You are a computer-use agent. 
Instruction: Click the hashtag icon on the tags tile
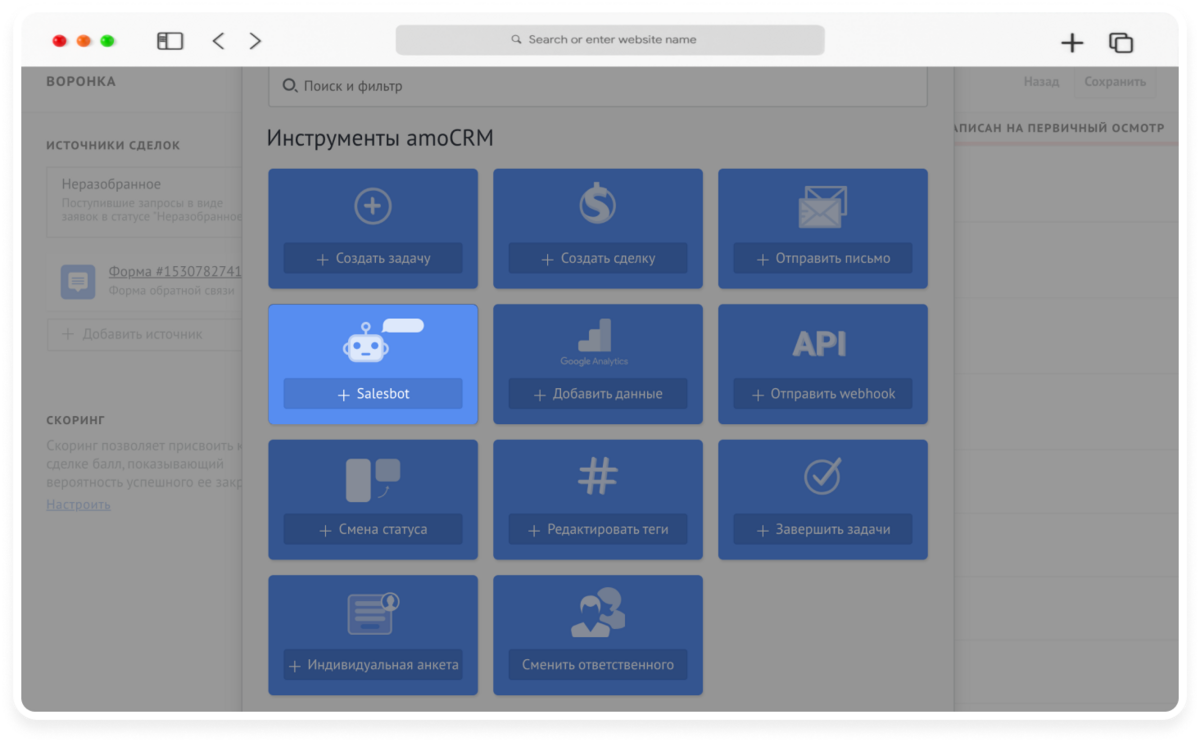(598, 477)
